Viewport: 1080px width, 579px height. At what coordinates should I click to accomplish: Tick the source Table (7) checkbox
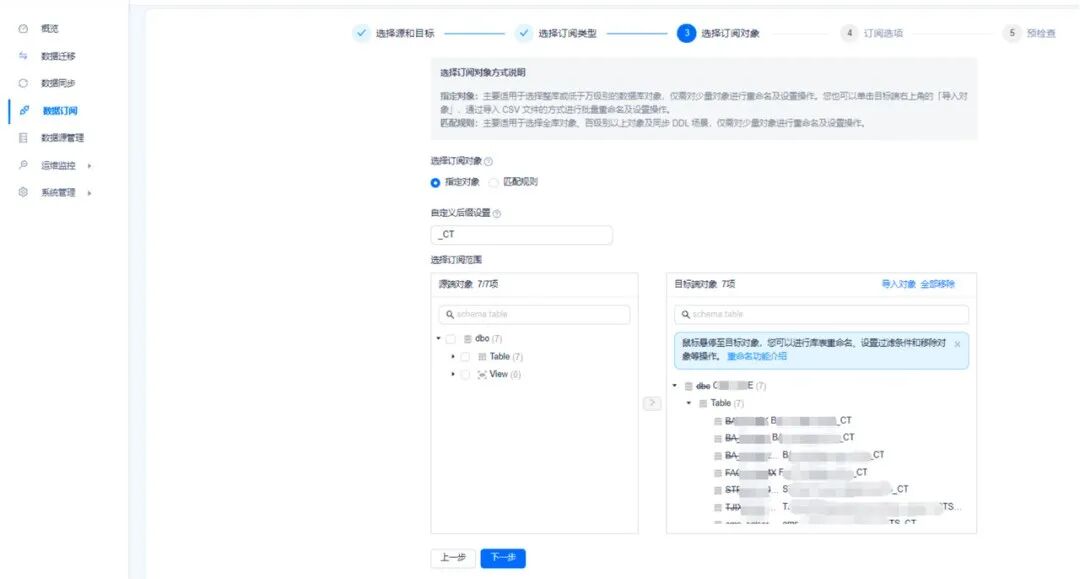click(x=466, y=357)
